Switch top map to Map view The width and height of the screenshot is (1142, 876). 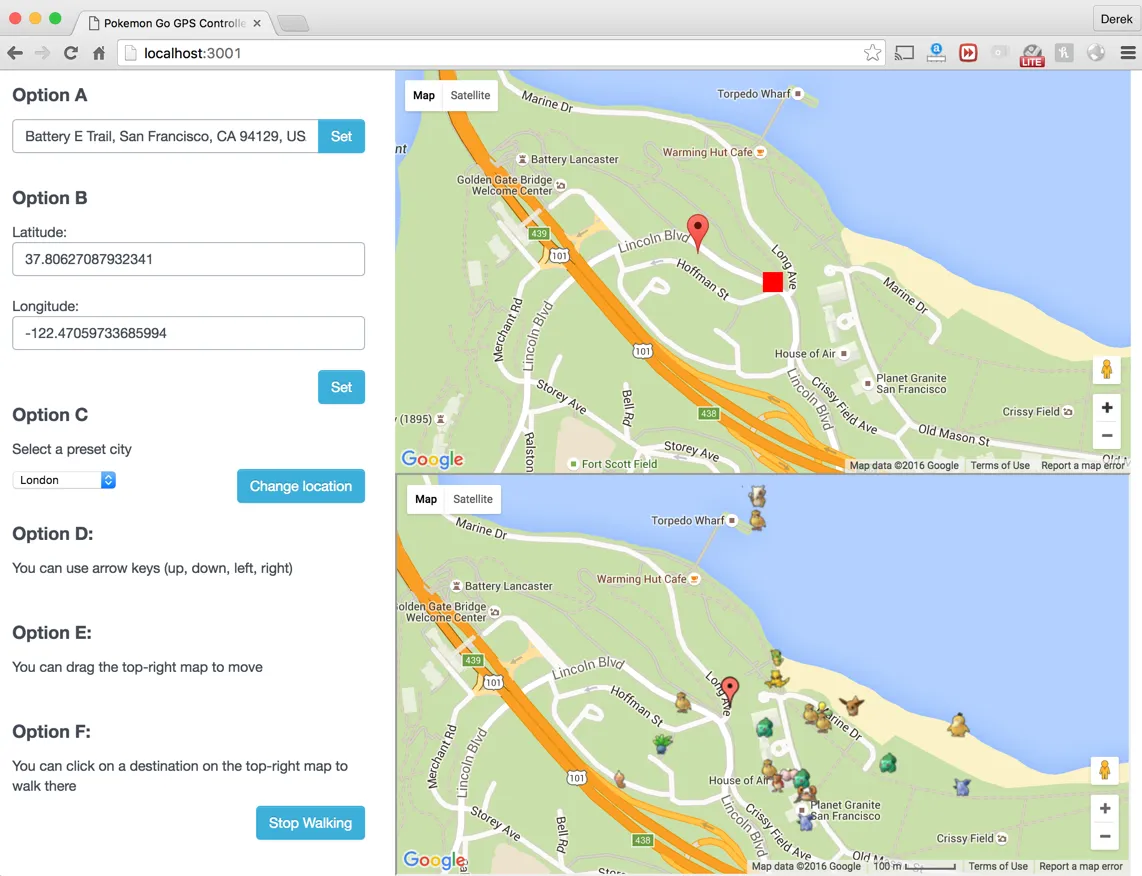(424, 95)
